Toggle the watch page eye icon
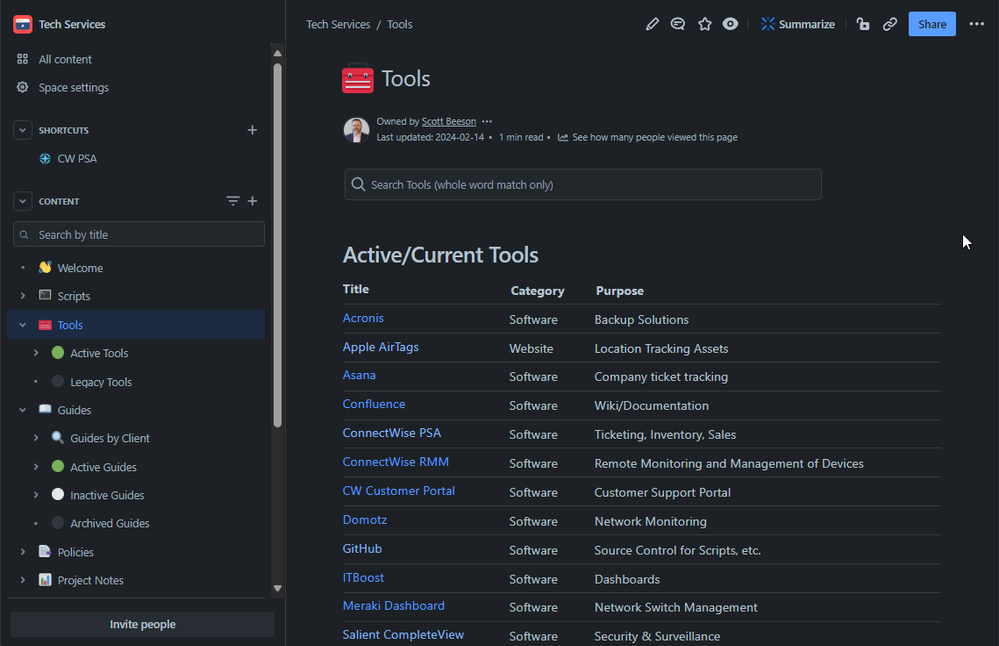Image resolution: width=999 pixels, height=646 pixels. [730, 24]
